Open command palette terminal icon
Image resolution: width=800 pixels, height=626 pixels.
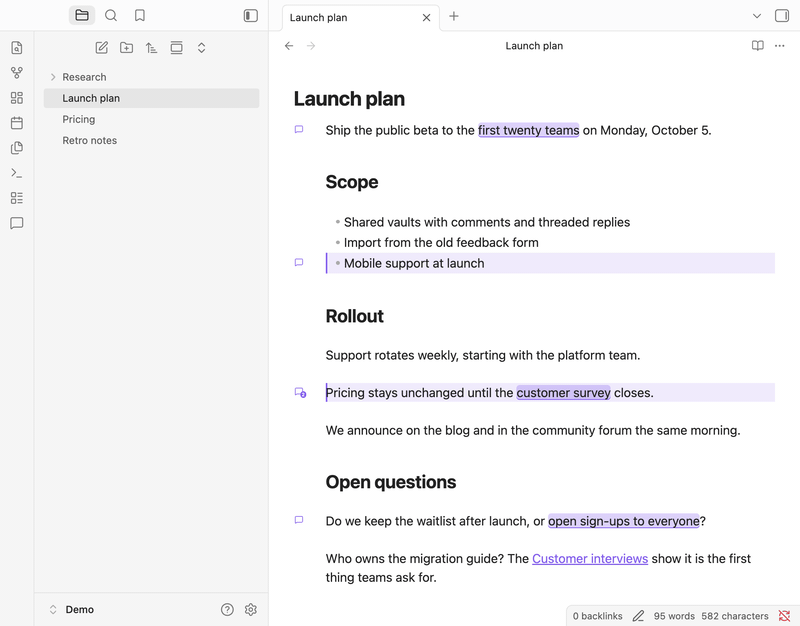[17, 173]
